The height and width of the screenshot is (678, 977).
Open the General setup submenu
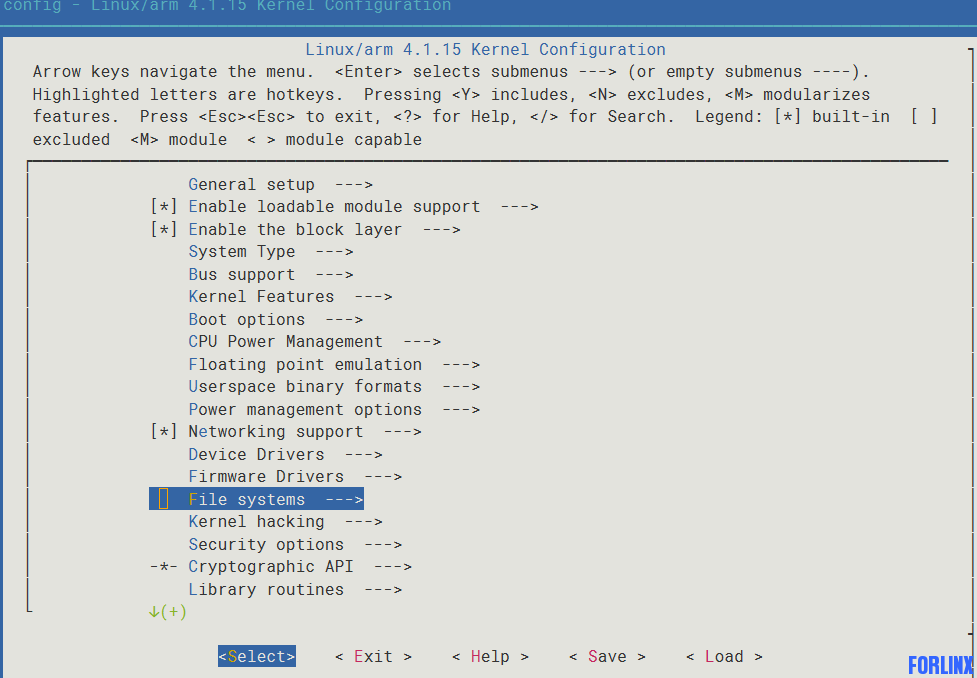[280, 184]
